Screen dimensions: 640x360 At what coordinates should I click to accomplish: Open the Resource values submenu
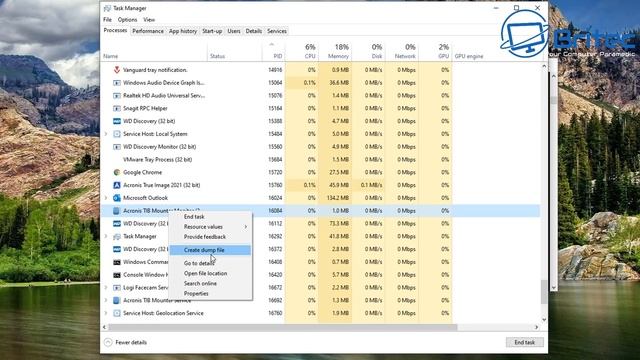[211, 227]
